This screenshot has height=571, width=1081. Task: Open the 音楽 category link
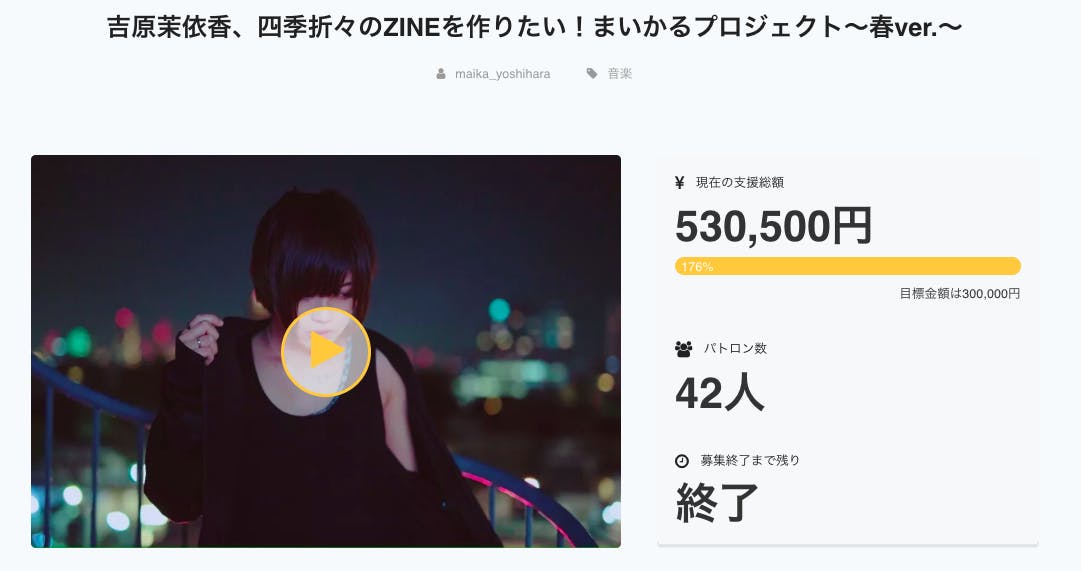(x=620, y=73)
